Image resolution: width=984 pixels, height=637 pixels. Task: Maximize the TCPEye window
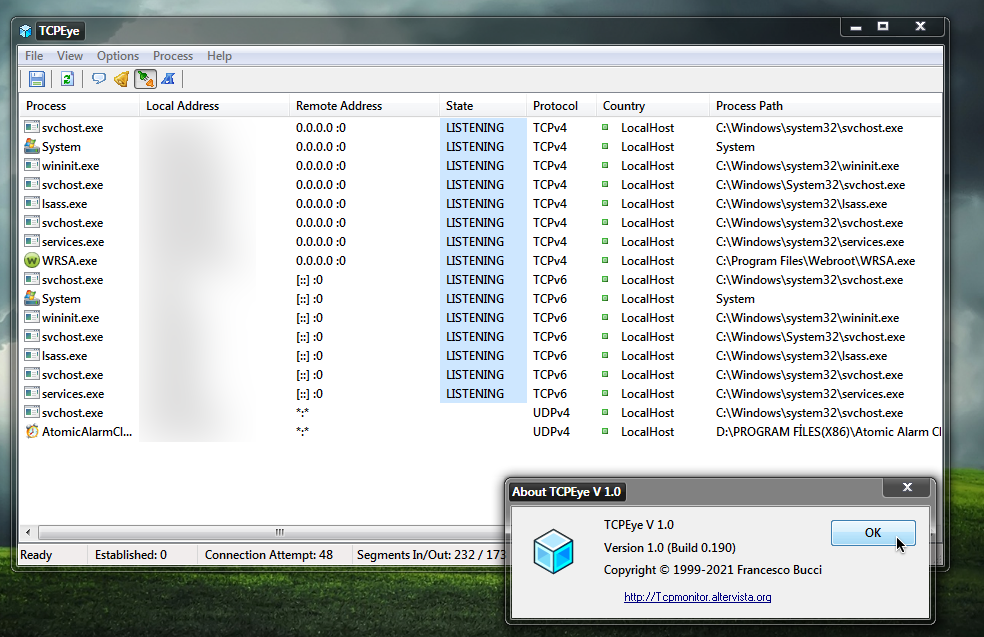pyautogui.click(x=883, y=26)
